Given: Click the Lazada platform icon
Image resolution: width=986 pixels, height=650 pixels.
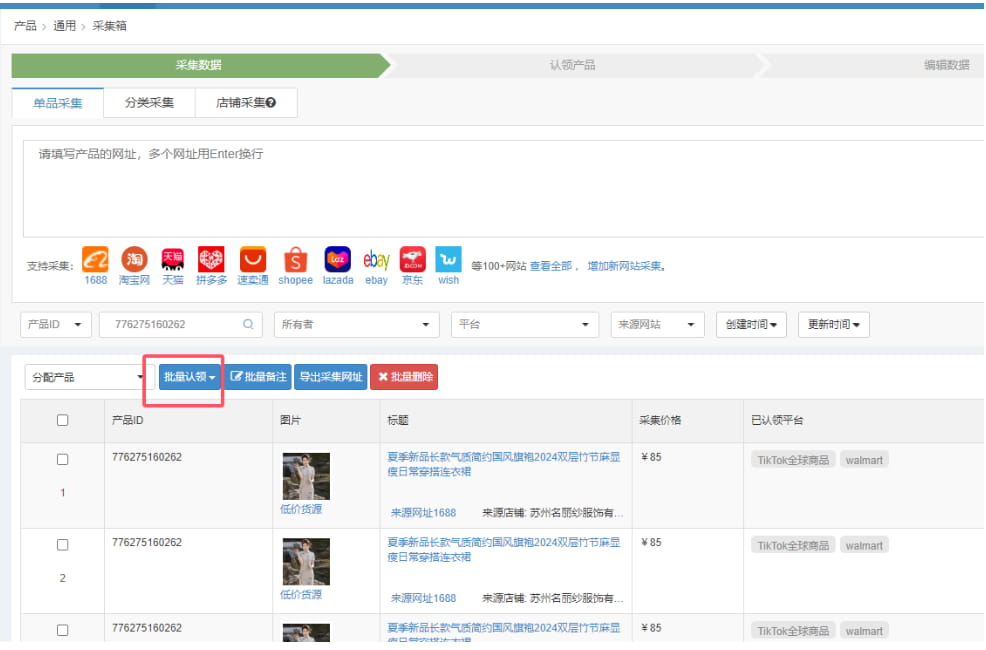Looking at the screenshot, I should pyautogui.click(x=338, y=260).
